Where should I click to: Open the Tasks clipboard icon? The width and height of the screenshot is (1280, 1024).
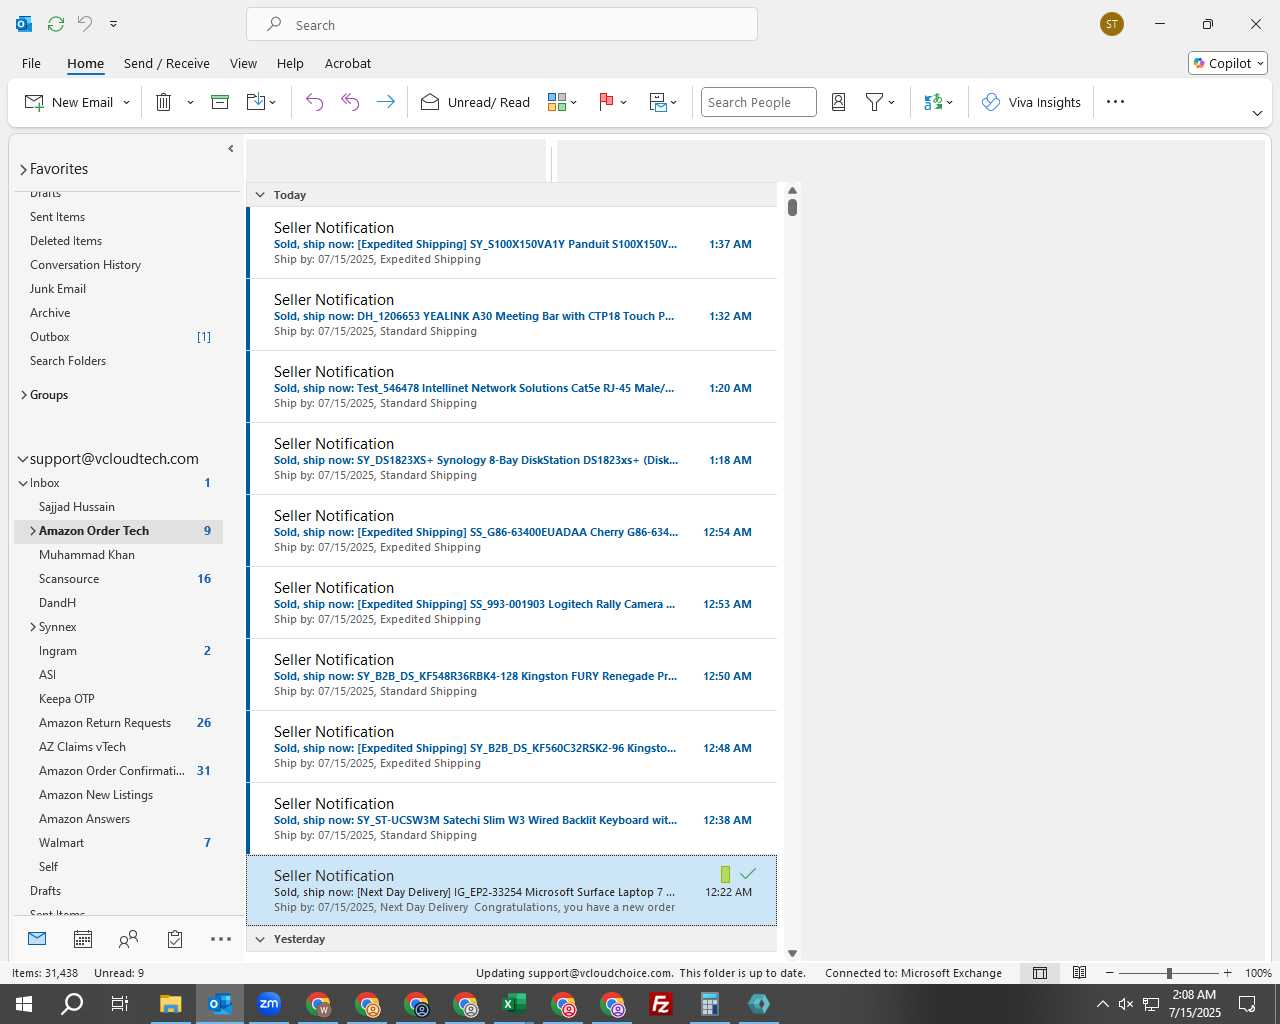click(175, 939)
